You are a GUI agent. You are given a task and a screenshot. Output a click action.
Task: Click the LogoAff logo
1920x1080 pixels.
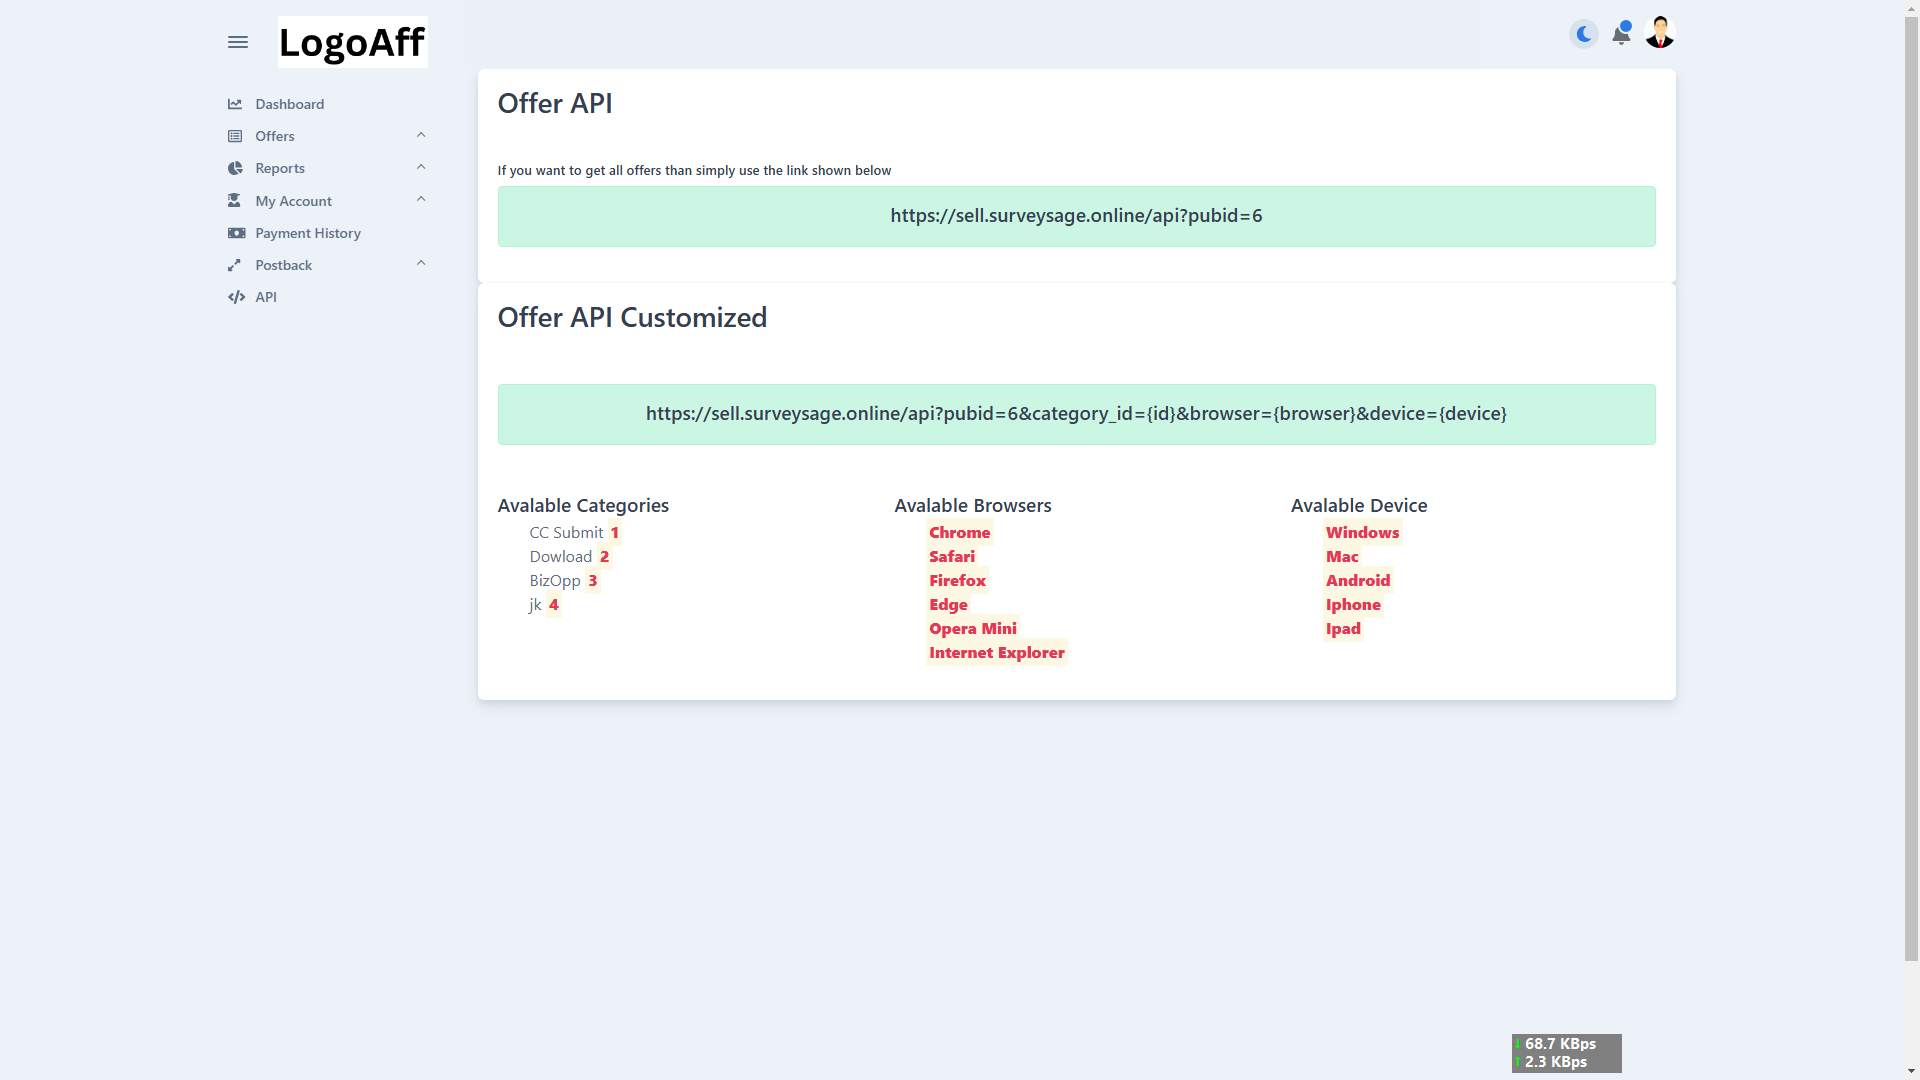pyautogui.click(x=352, y=42)
